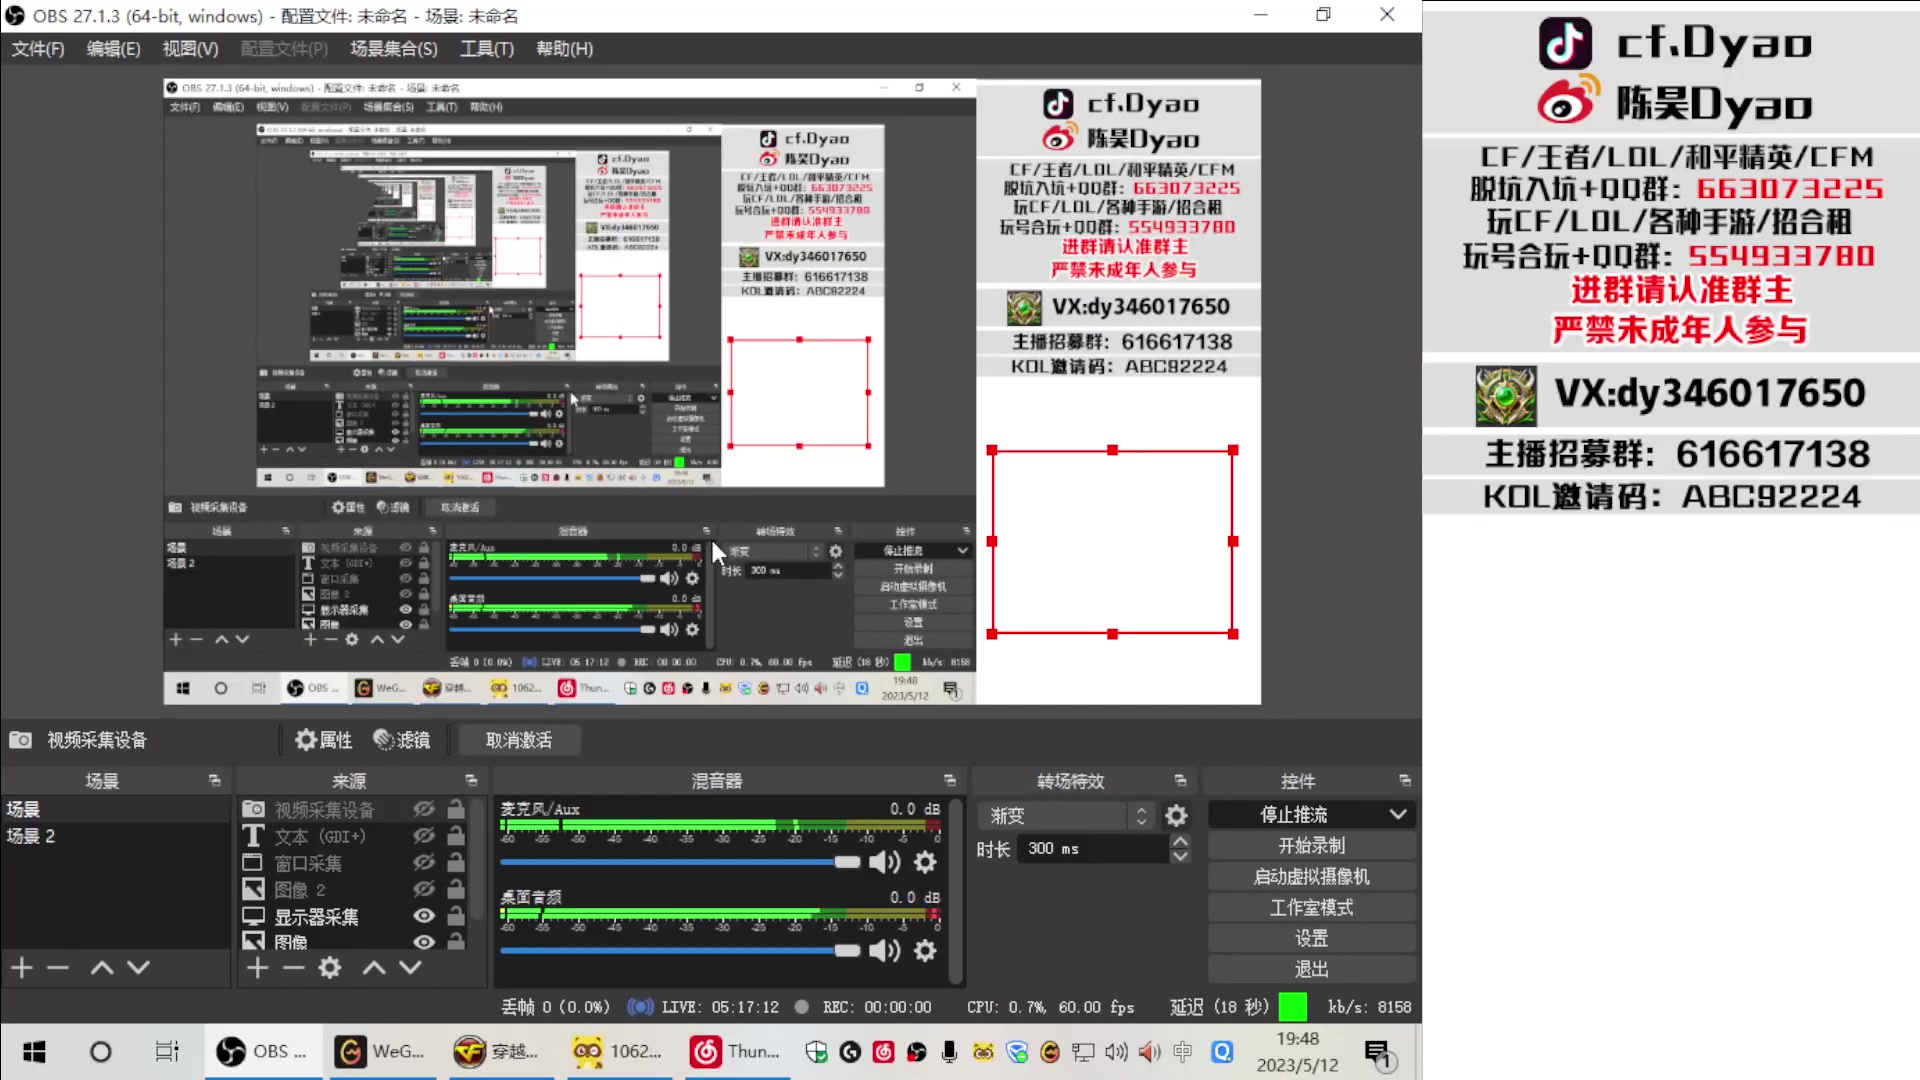This screenshot has width=1920, height=1080.
Task: Mute 麦克风/Aux speaker icon
Action: [885, 862]
